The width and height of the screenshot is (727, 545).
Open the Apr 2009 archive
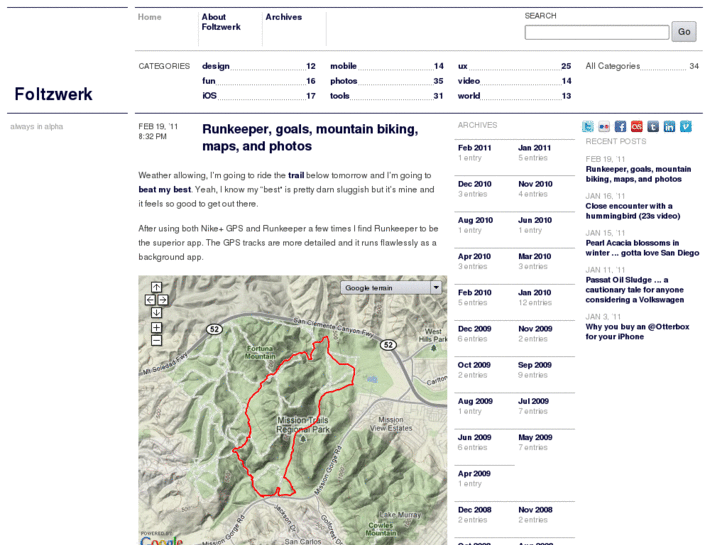tap(474, 473)
